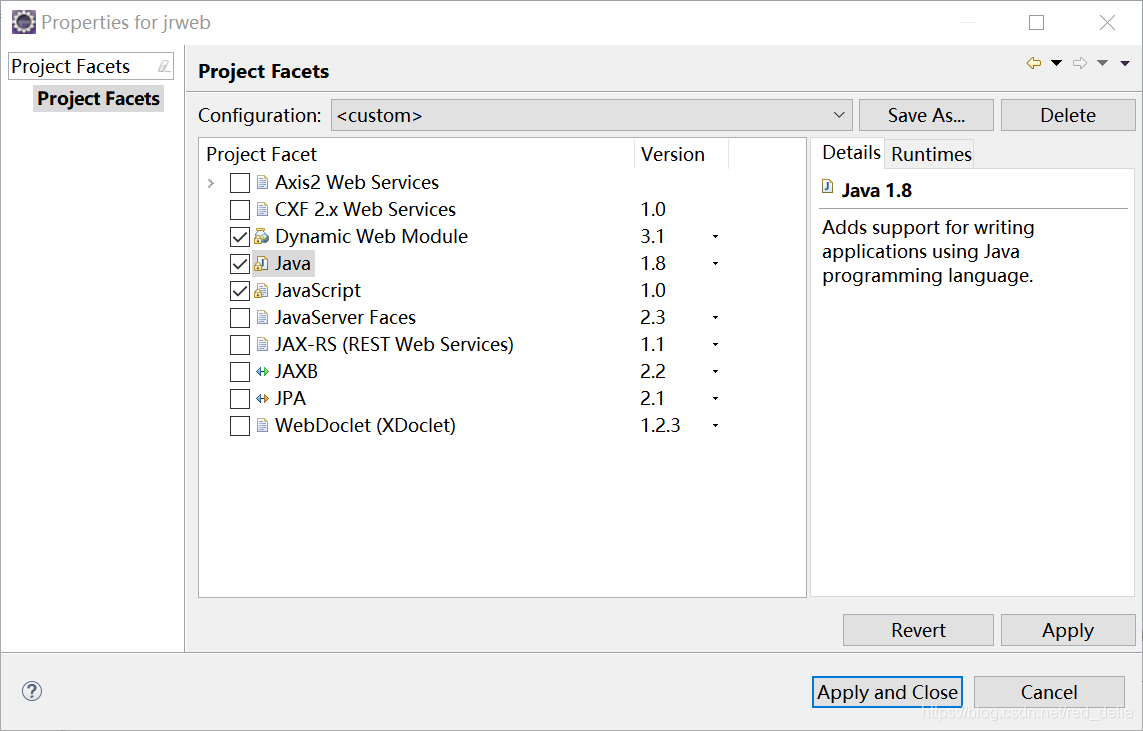Viewport: 1143px width, 731px height.
Task: Check the CXF 2.x Web Services box
Action: point(240,210)
